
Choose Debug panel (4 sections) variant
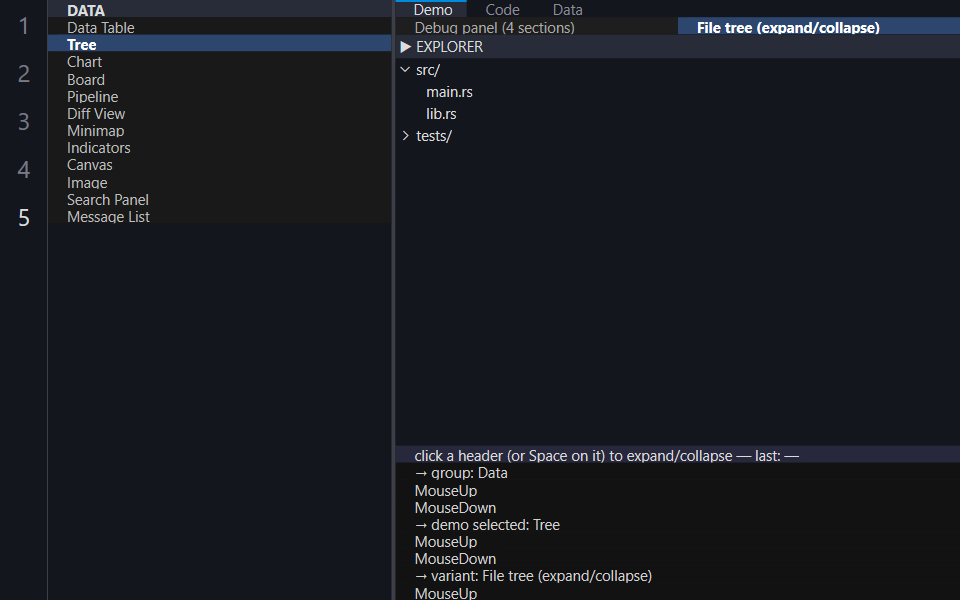click(x=495, y=28)
